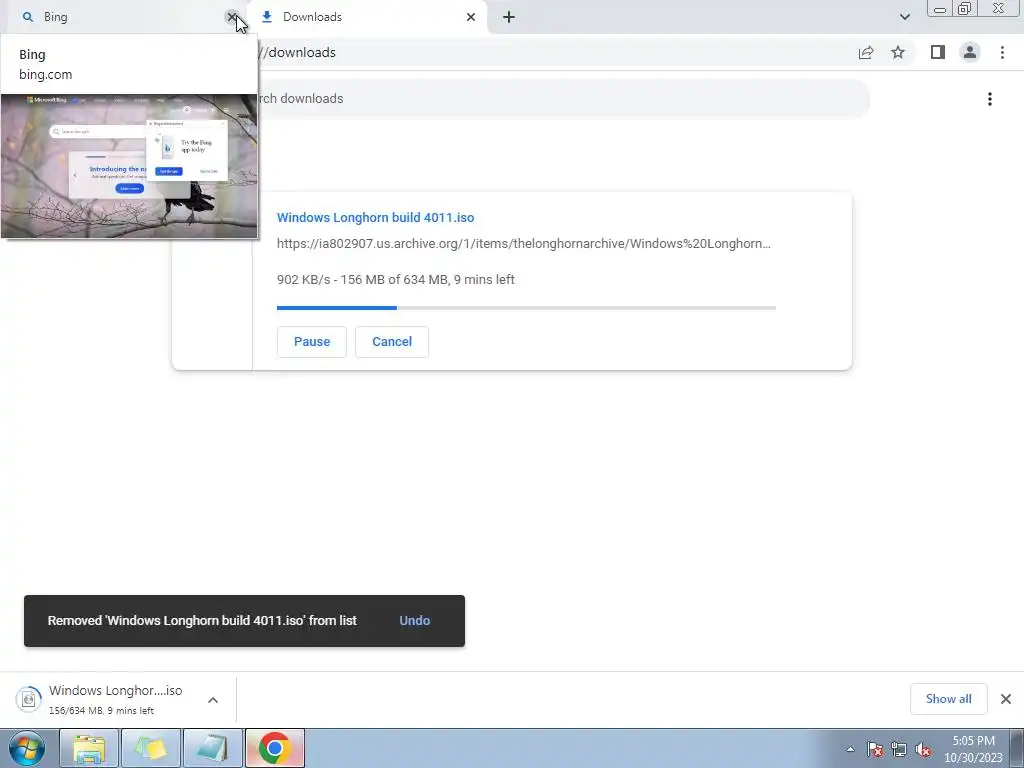Open the download shelf item Windows Longhor....iso
This screenshot has width=1024, height=768.
[116, 699]
